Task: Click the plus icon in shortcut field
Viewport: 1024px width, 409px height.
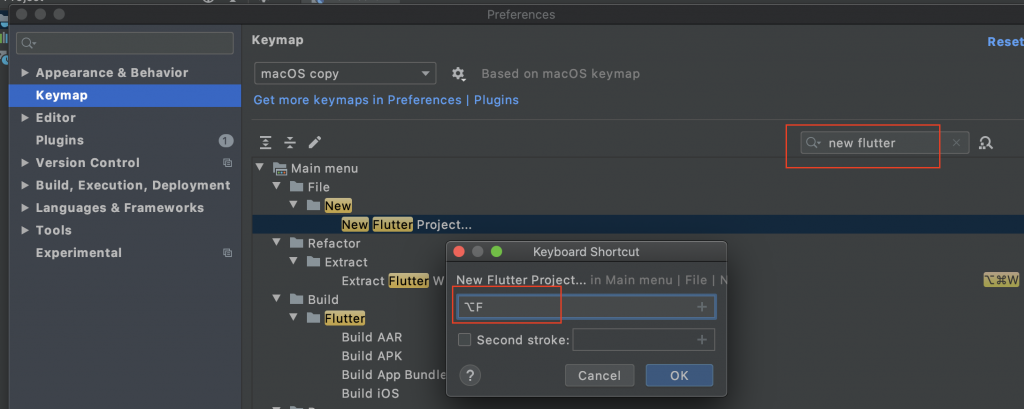Action: pos(701,307)
